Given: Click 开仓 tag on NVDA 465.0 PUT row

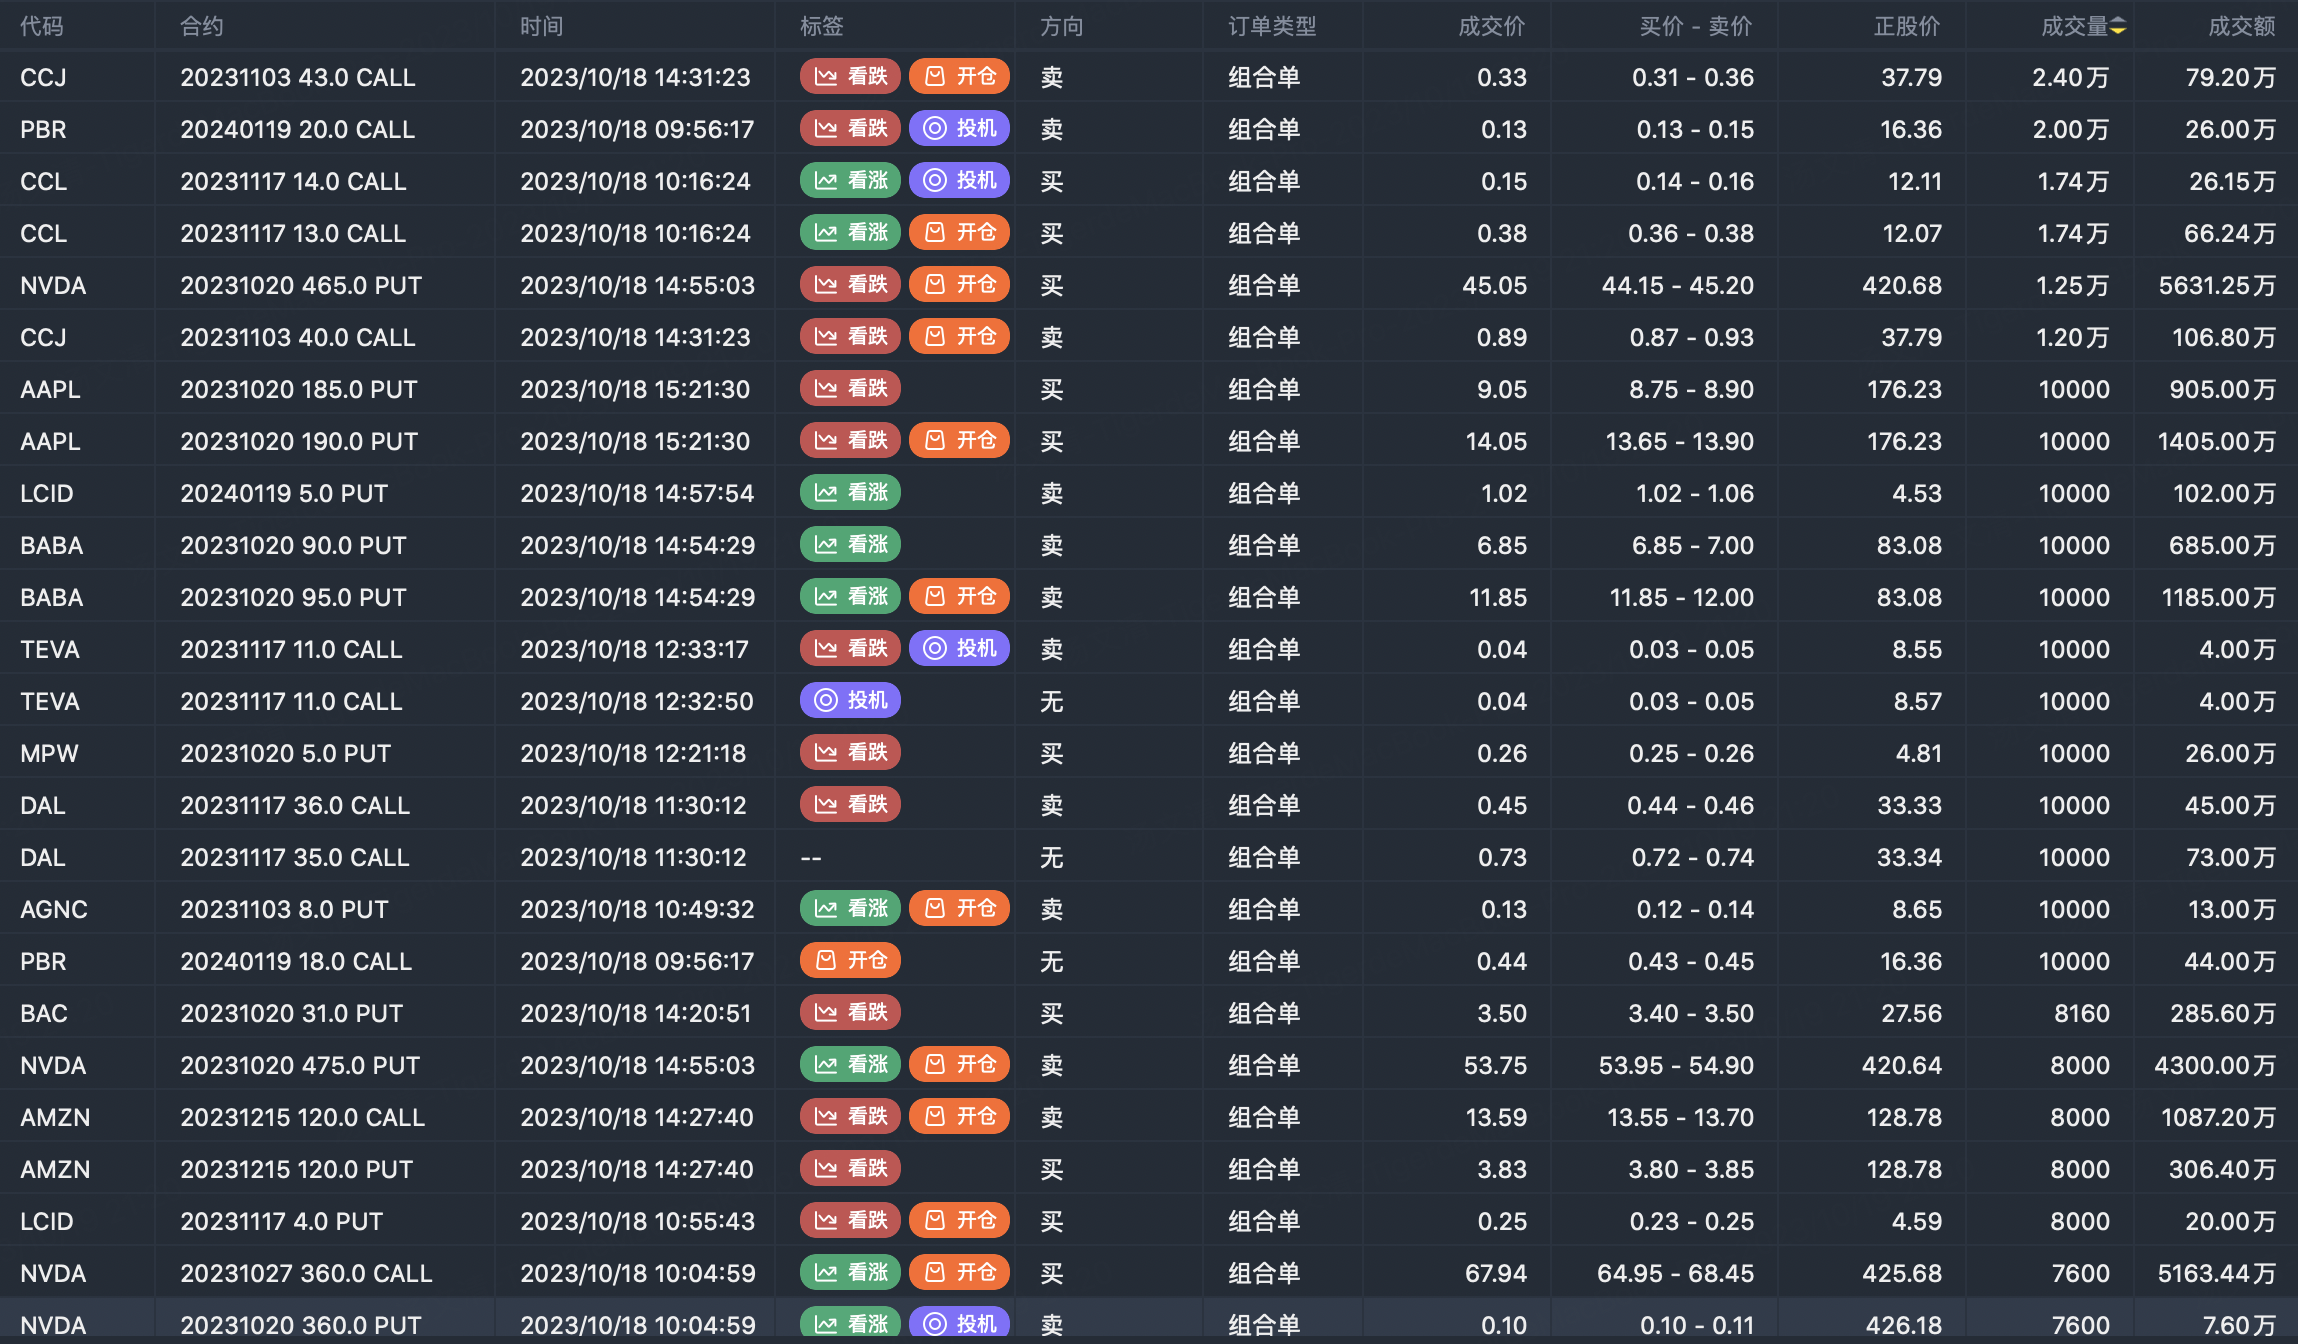Looking at the screenshot, I should (x=960, y=285).
